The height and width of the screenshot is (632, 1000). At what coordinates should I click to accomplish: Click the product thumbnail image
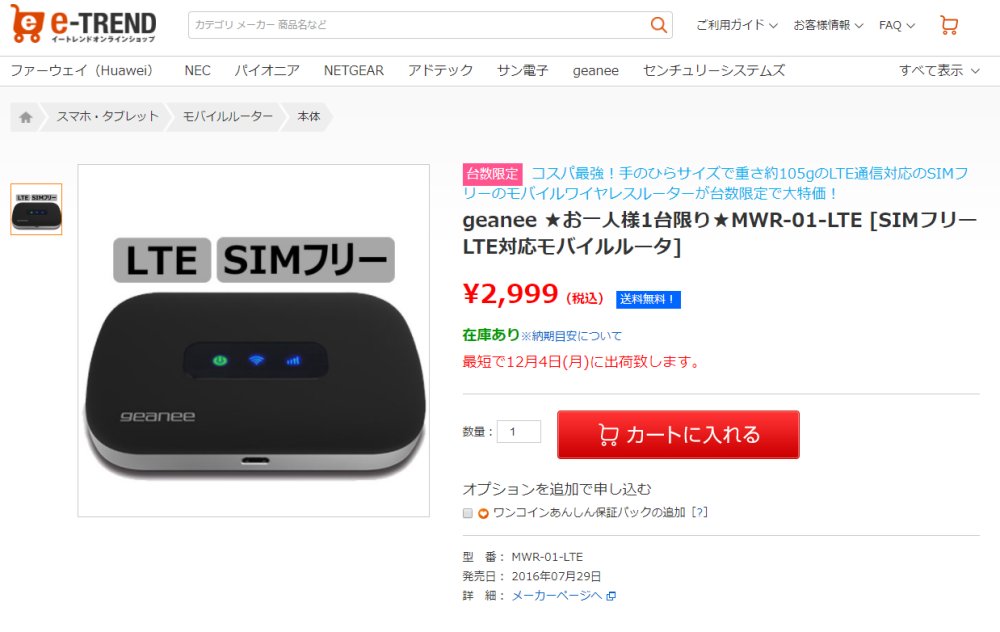[36, 209]
